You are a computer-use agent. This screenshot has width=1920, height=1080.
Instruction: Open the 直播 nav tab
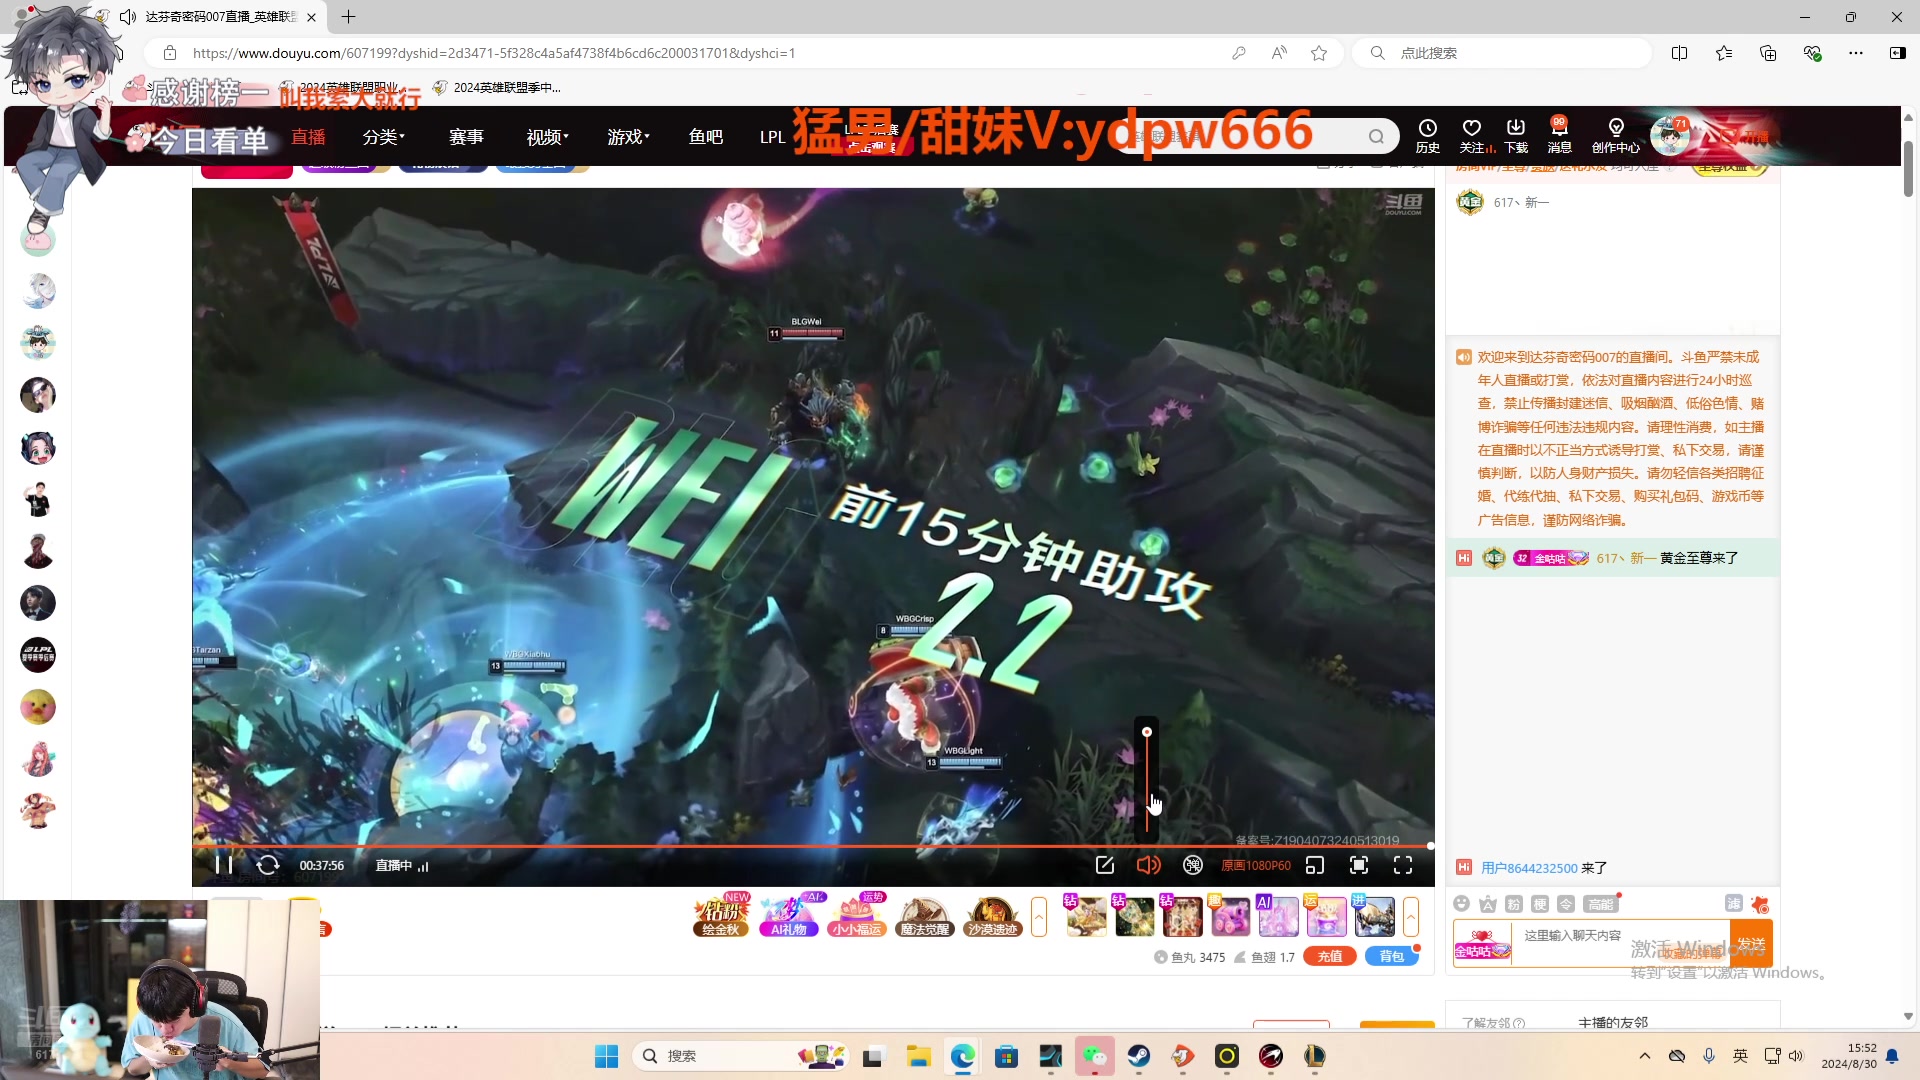[x=308, y=137]
